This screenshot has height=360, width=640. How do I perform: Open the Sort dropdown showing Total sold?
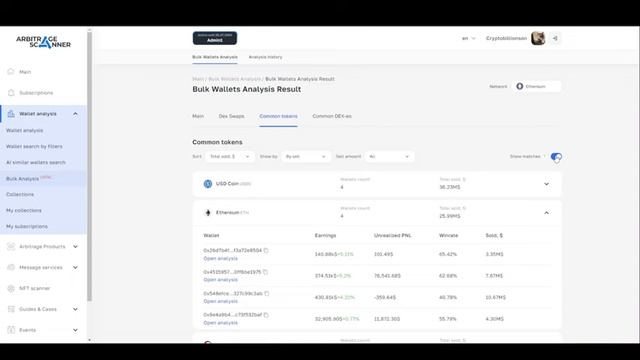click(230, 157)
